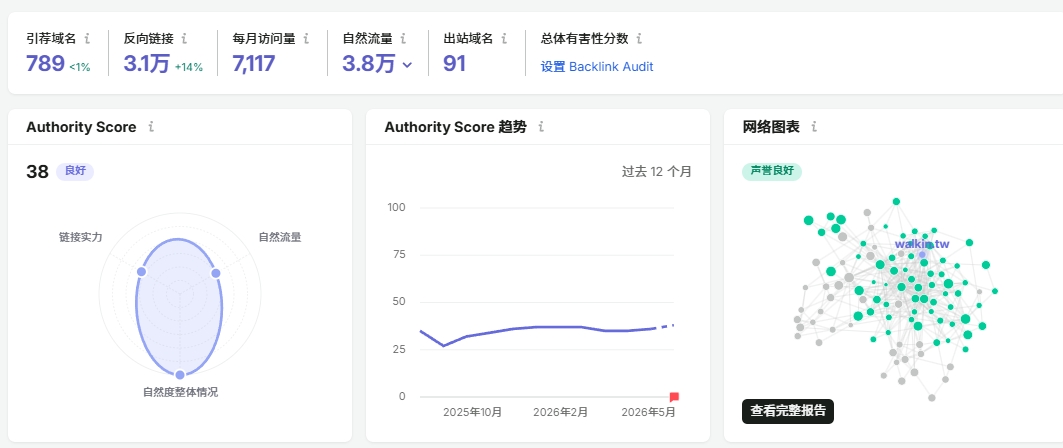1063x448 pixels.
Task: Click the 自然流量 radar axis label
Action: click(x=280, y=237)
